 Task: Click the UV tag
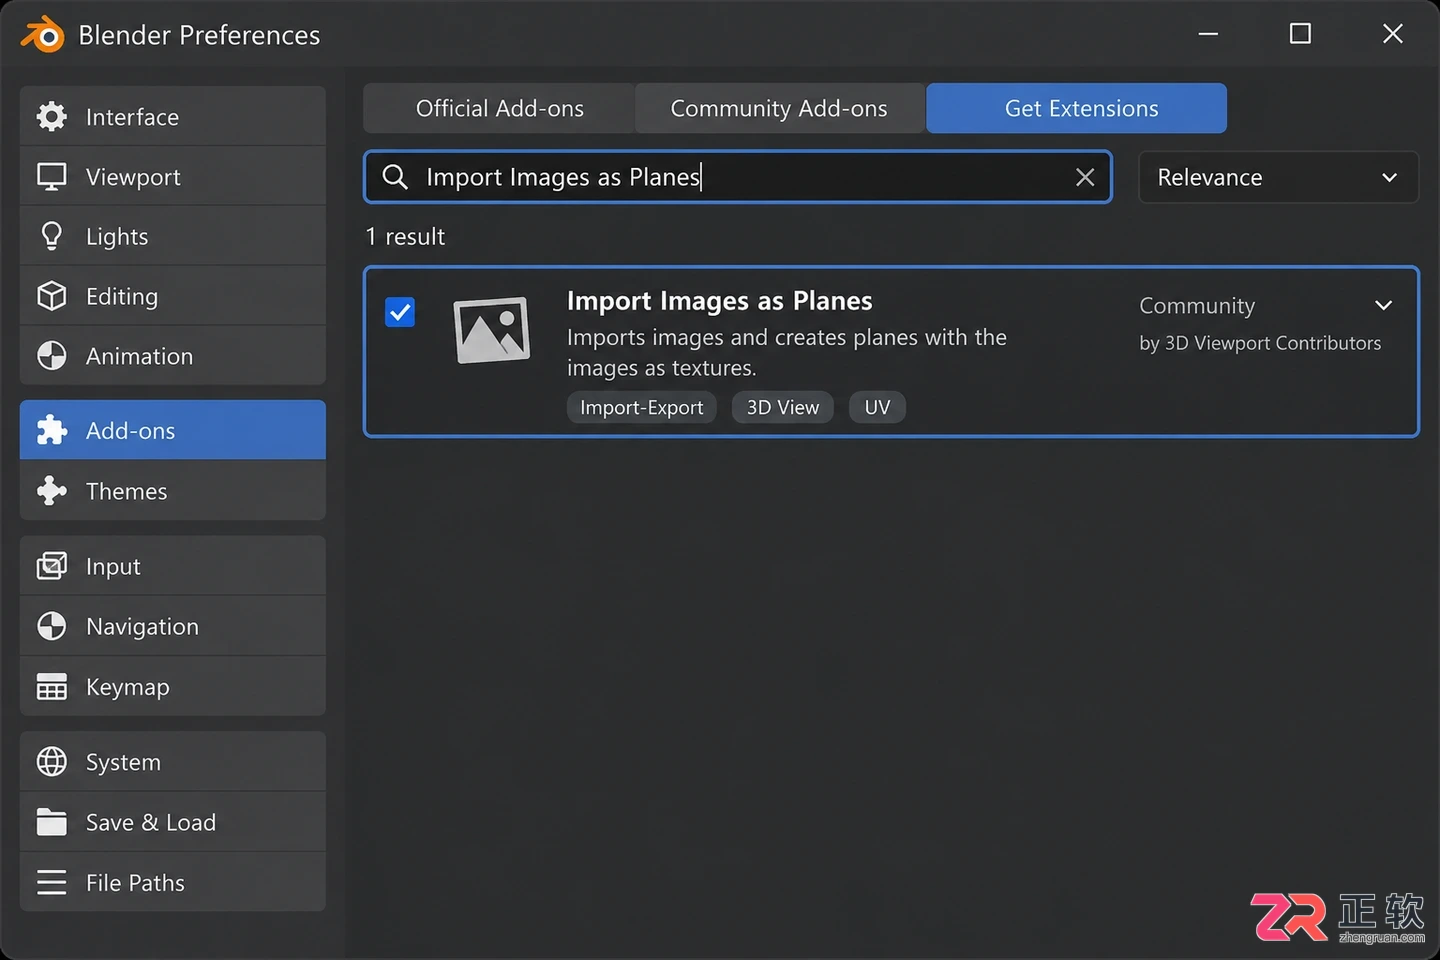tap(877, 407)
